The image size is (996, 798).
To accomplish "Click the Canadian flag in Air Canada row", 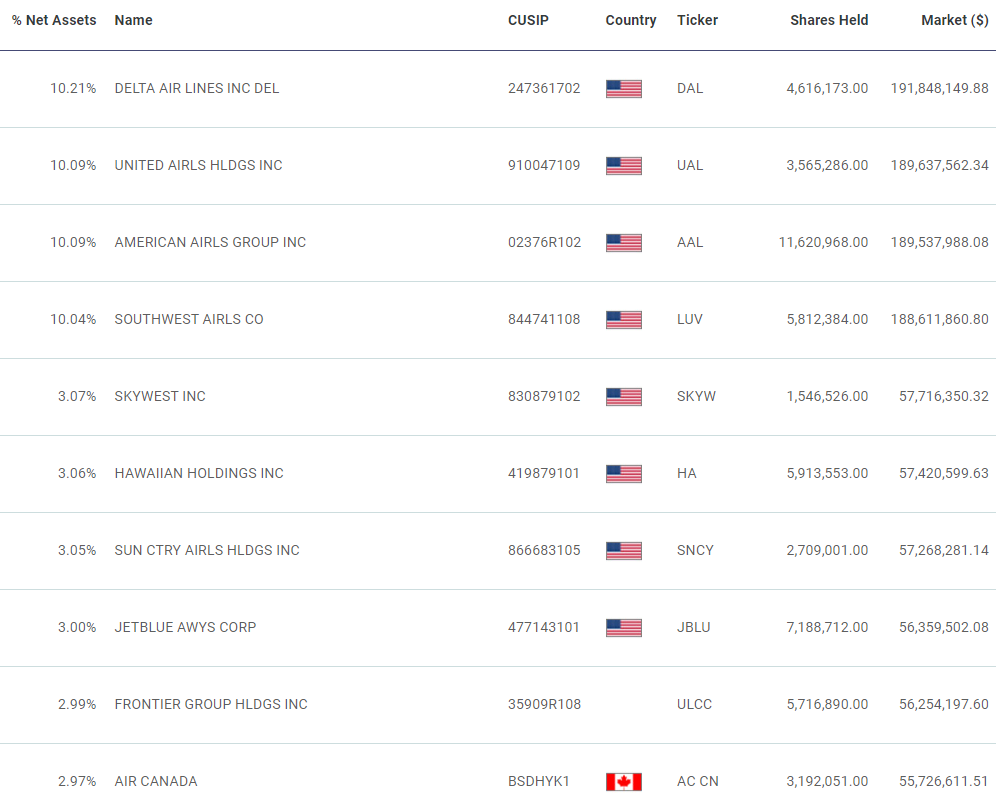I will coord(623,781).
